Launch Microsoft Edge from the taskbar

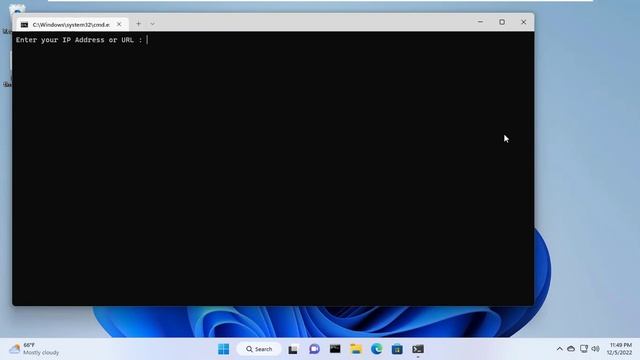(x=377, y=349)
